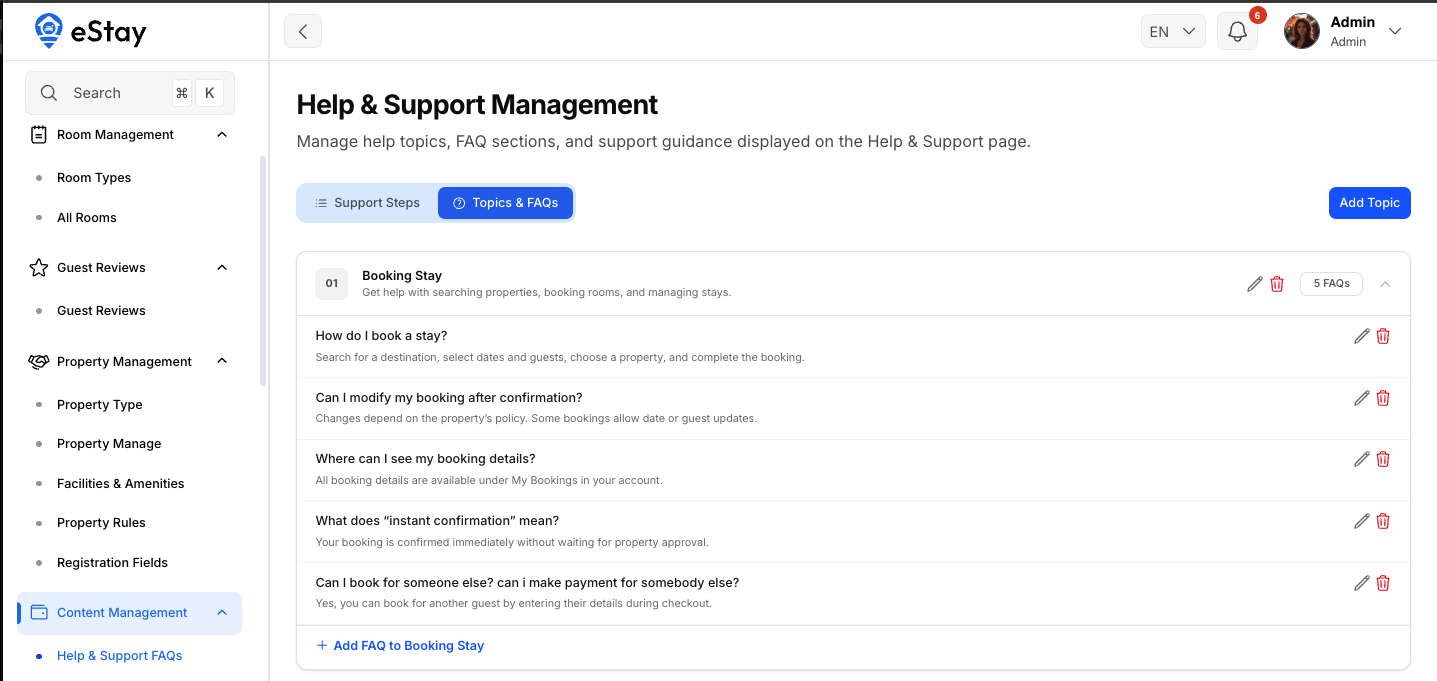Open the Admin account dropdown arrow
The width and height of the screenshot is (1437, 681).
click(x=1395, y=31)
